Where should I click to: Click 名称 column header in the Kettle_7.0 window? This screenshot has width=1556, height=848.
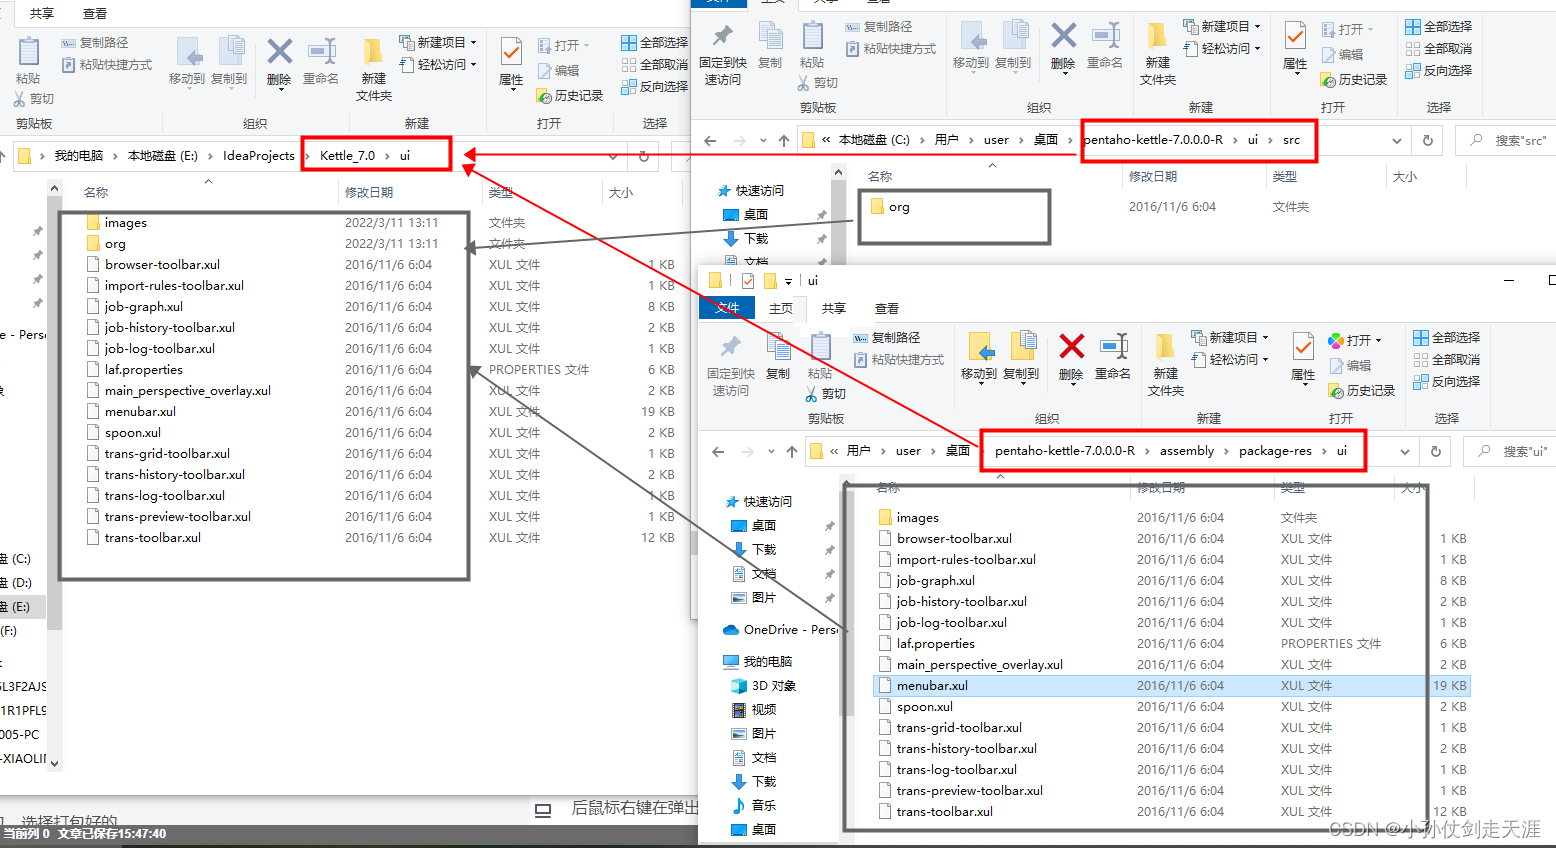click(x=96, y=192)
